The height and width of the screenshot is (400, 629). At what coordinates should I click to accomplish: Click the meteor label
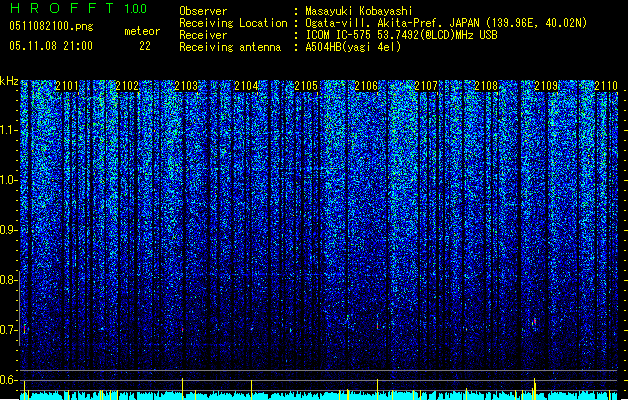142,31
